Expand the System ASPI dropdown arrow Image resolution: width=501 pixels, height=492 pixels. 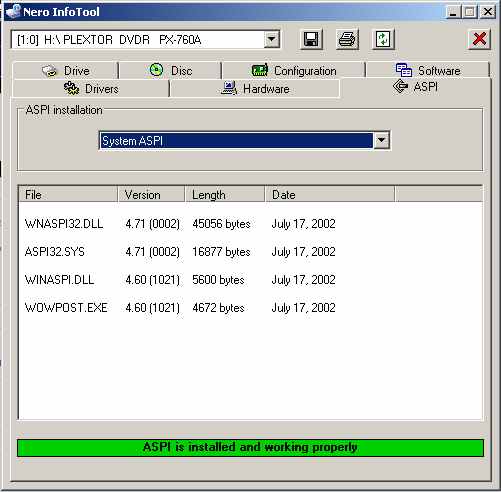click(381, 141)
